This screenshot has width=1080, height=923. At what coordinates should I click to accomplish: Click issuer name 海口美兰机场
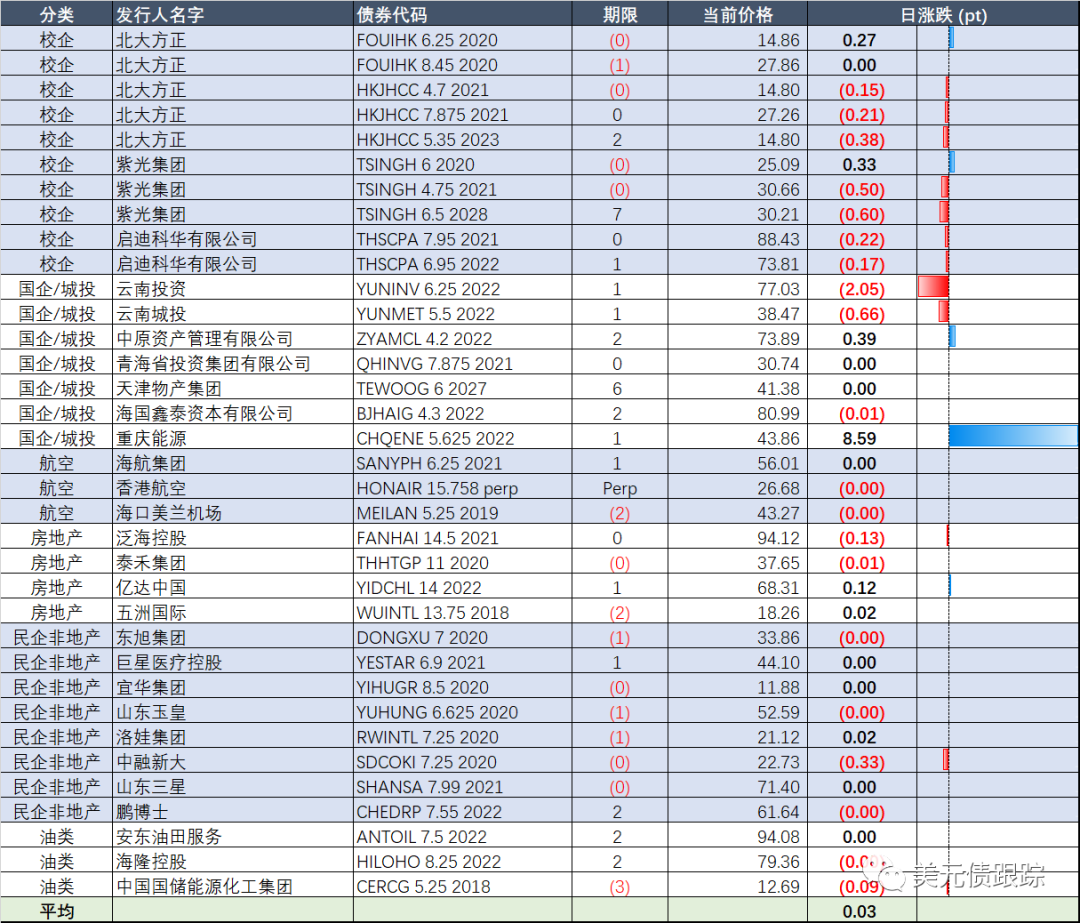click(x=169, y=513)
